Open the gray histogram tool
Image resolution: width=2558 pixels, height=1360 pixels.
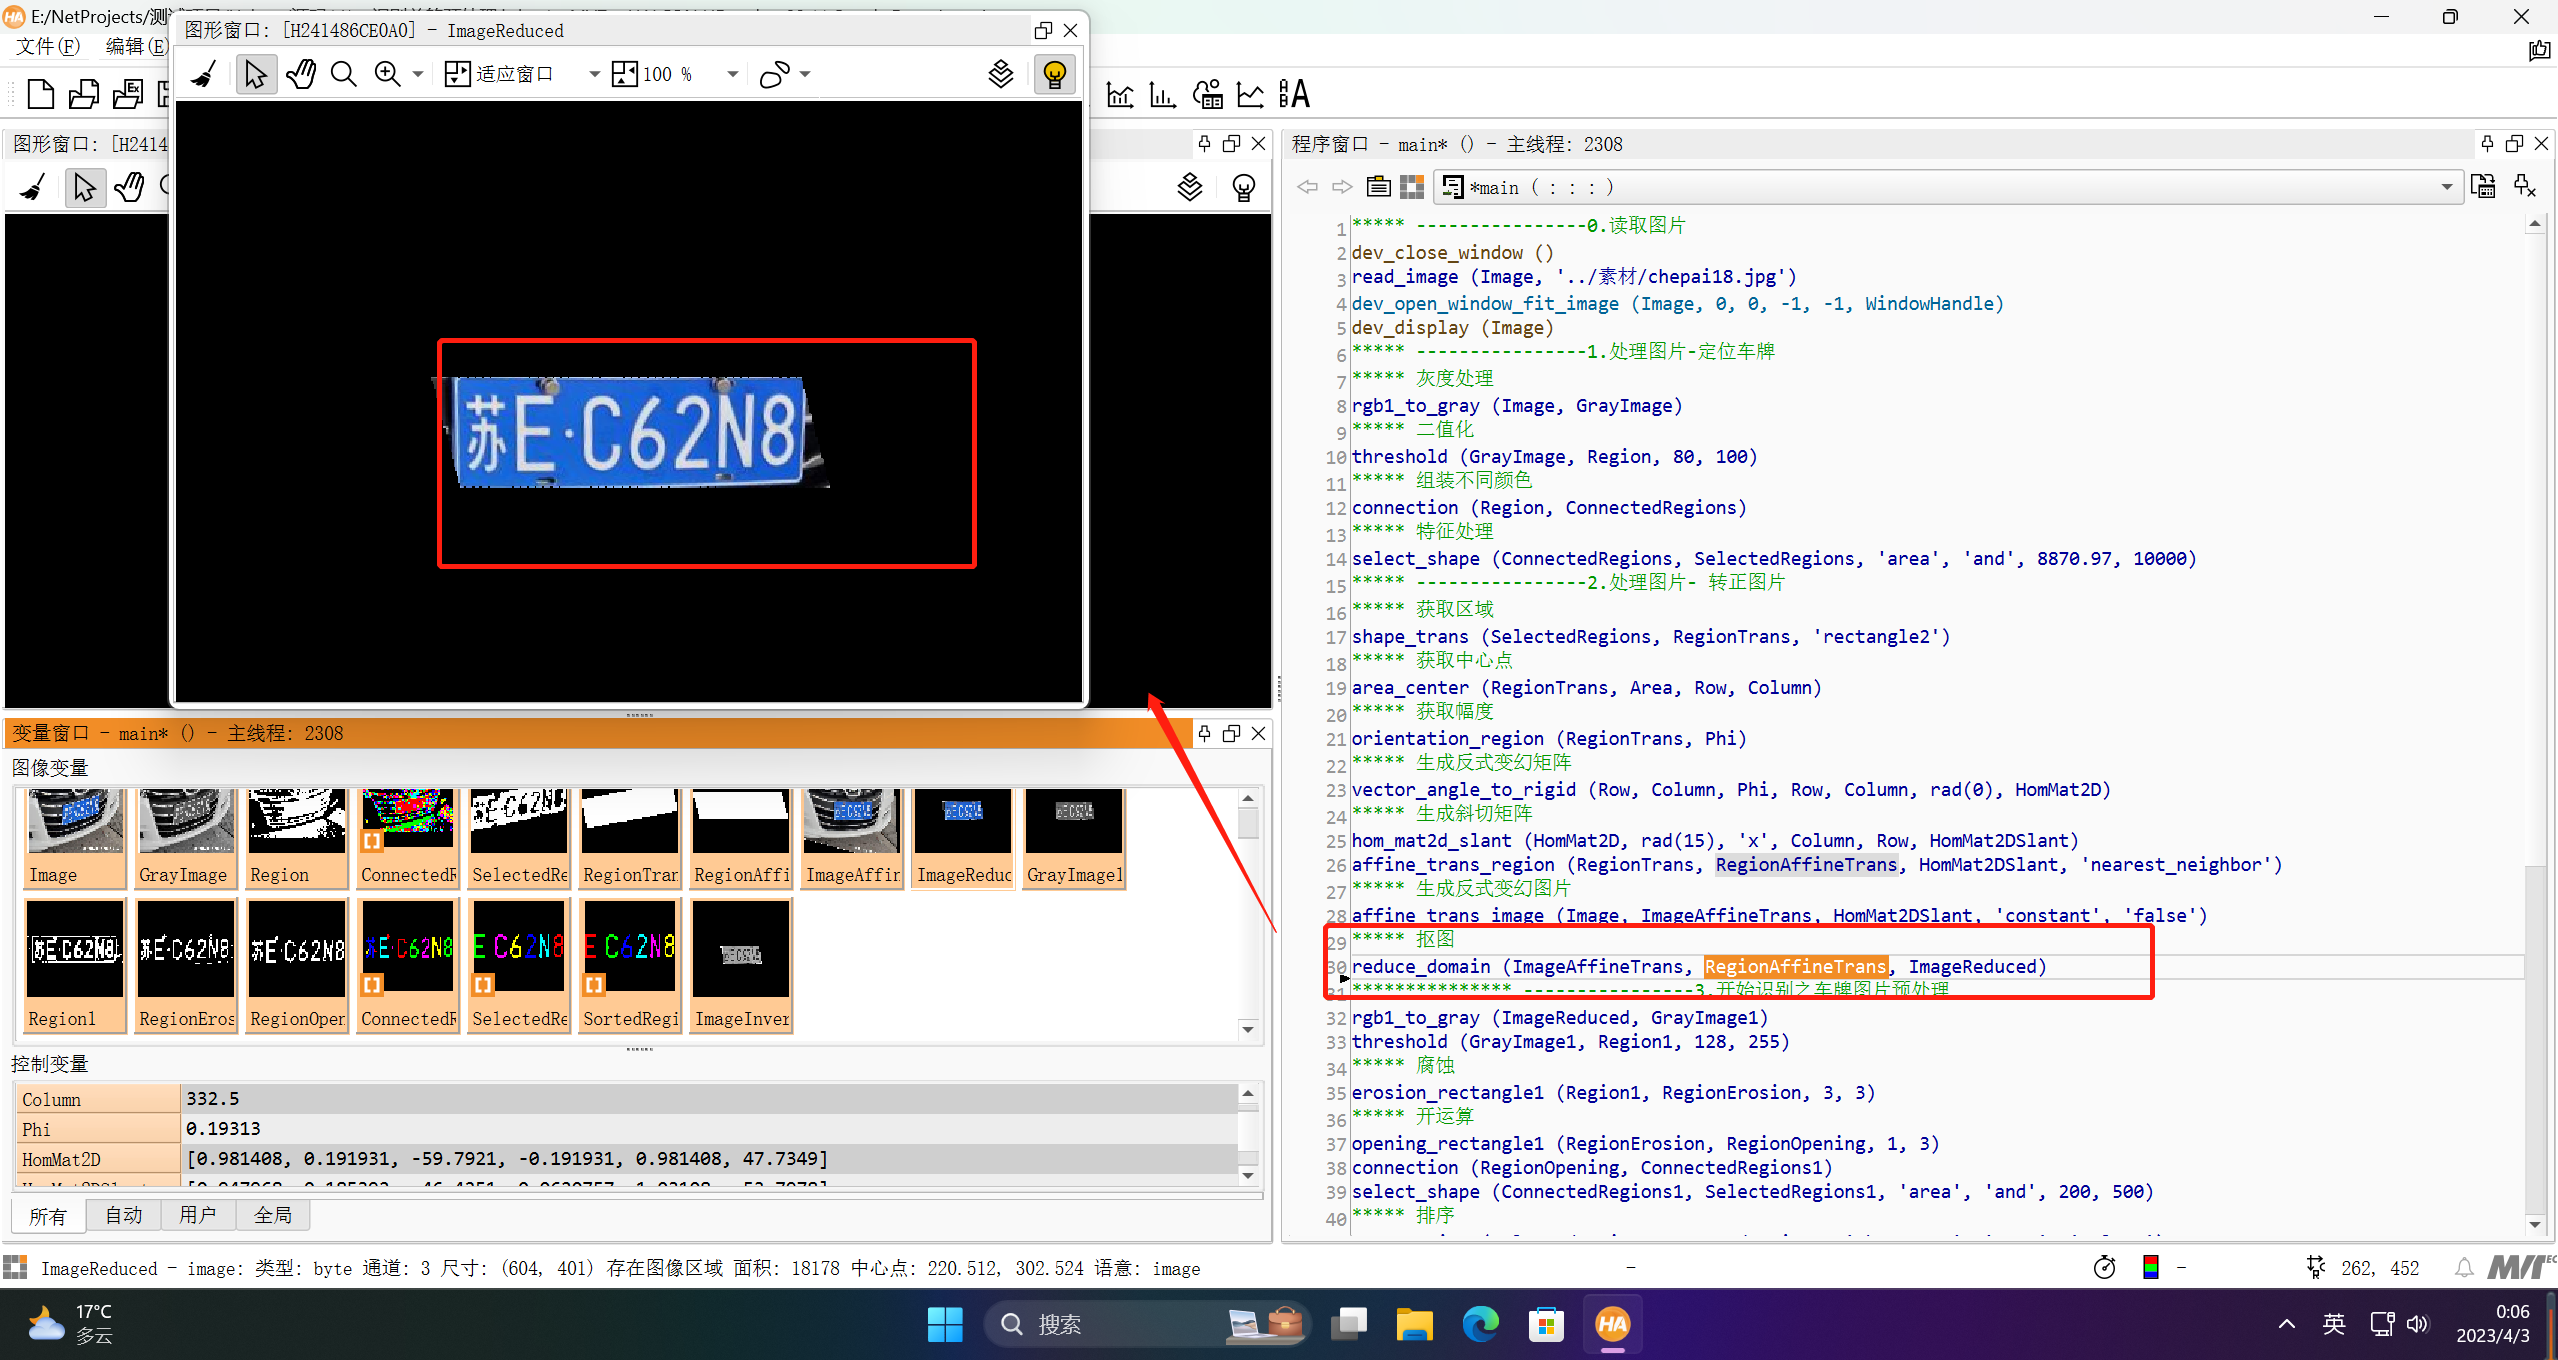1118,95
